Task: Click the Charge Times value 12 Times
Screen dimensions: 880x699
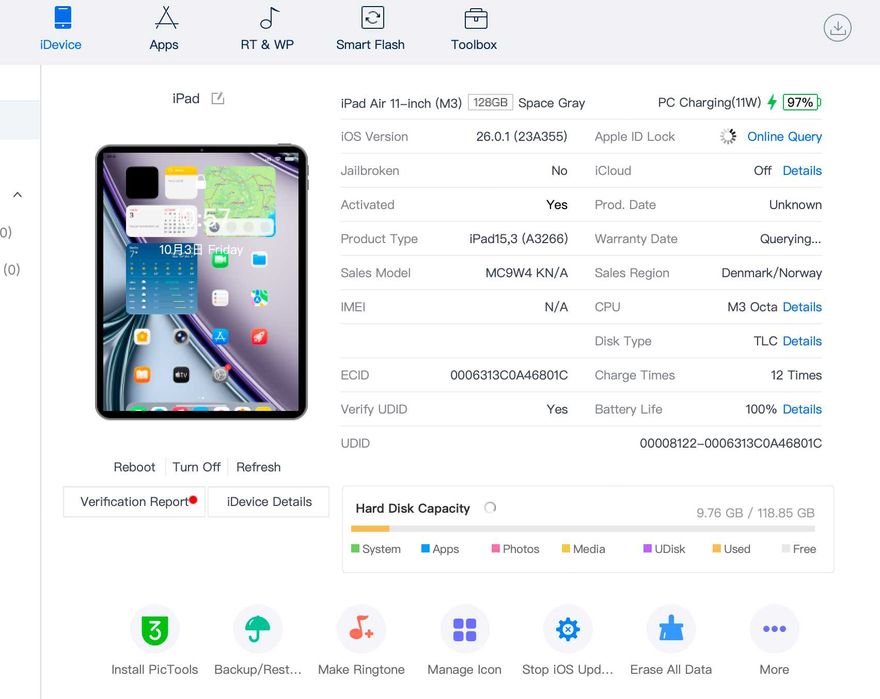Action: [x=796, y=375]
